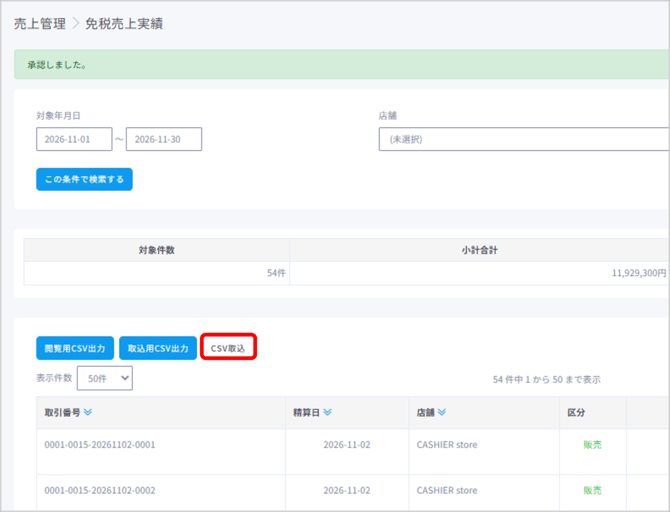Click end date field 2026-11-30
This screenshot has width=670, height=512.
(x=164, y=139)
